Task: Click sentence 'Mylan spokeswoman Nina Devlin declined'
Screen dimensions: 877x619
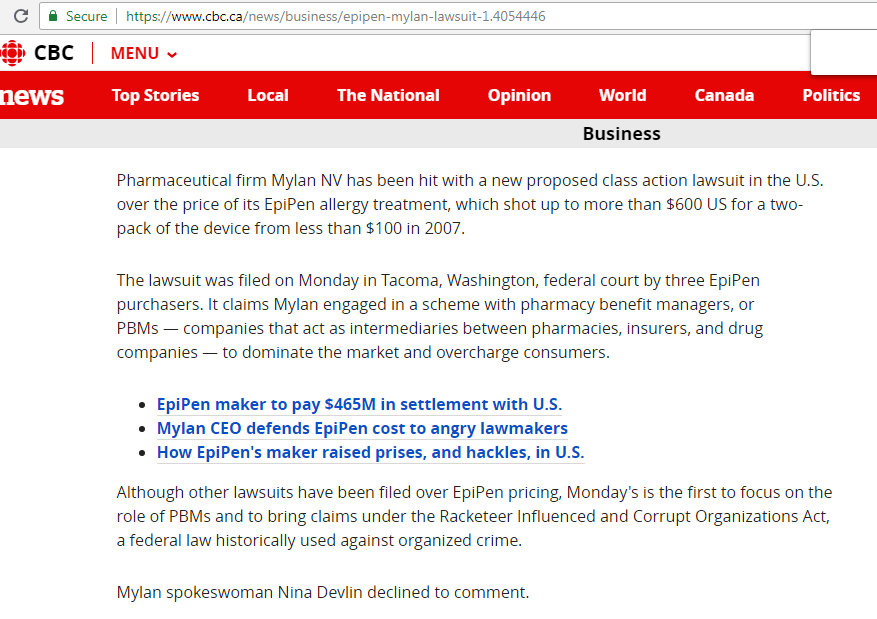Action: [323, 593]
